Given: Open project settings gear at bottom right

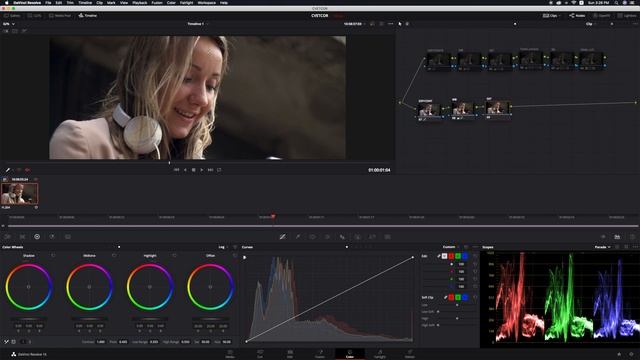Looking at the screenshot, I should tap(631, 354).
